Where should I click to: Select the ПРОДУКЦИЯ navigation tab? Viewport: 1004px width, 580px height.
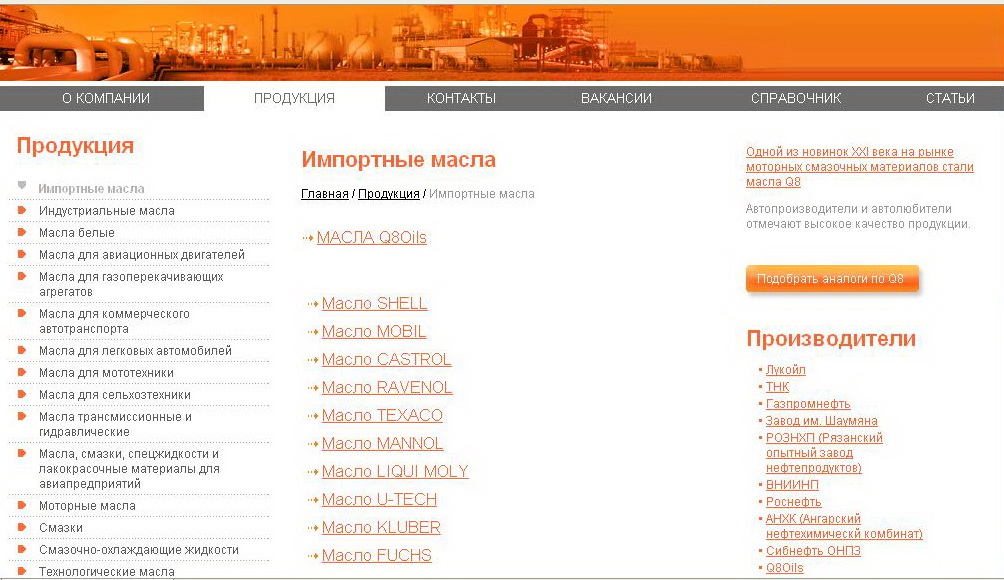point(295,99)
